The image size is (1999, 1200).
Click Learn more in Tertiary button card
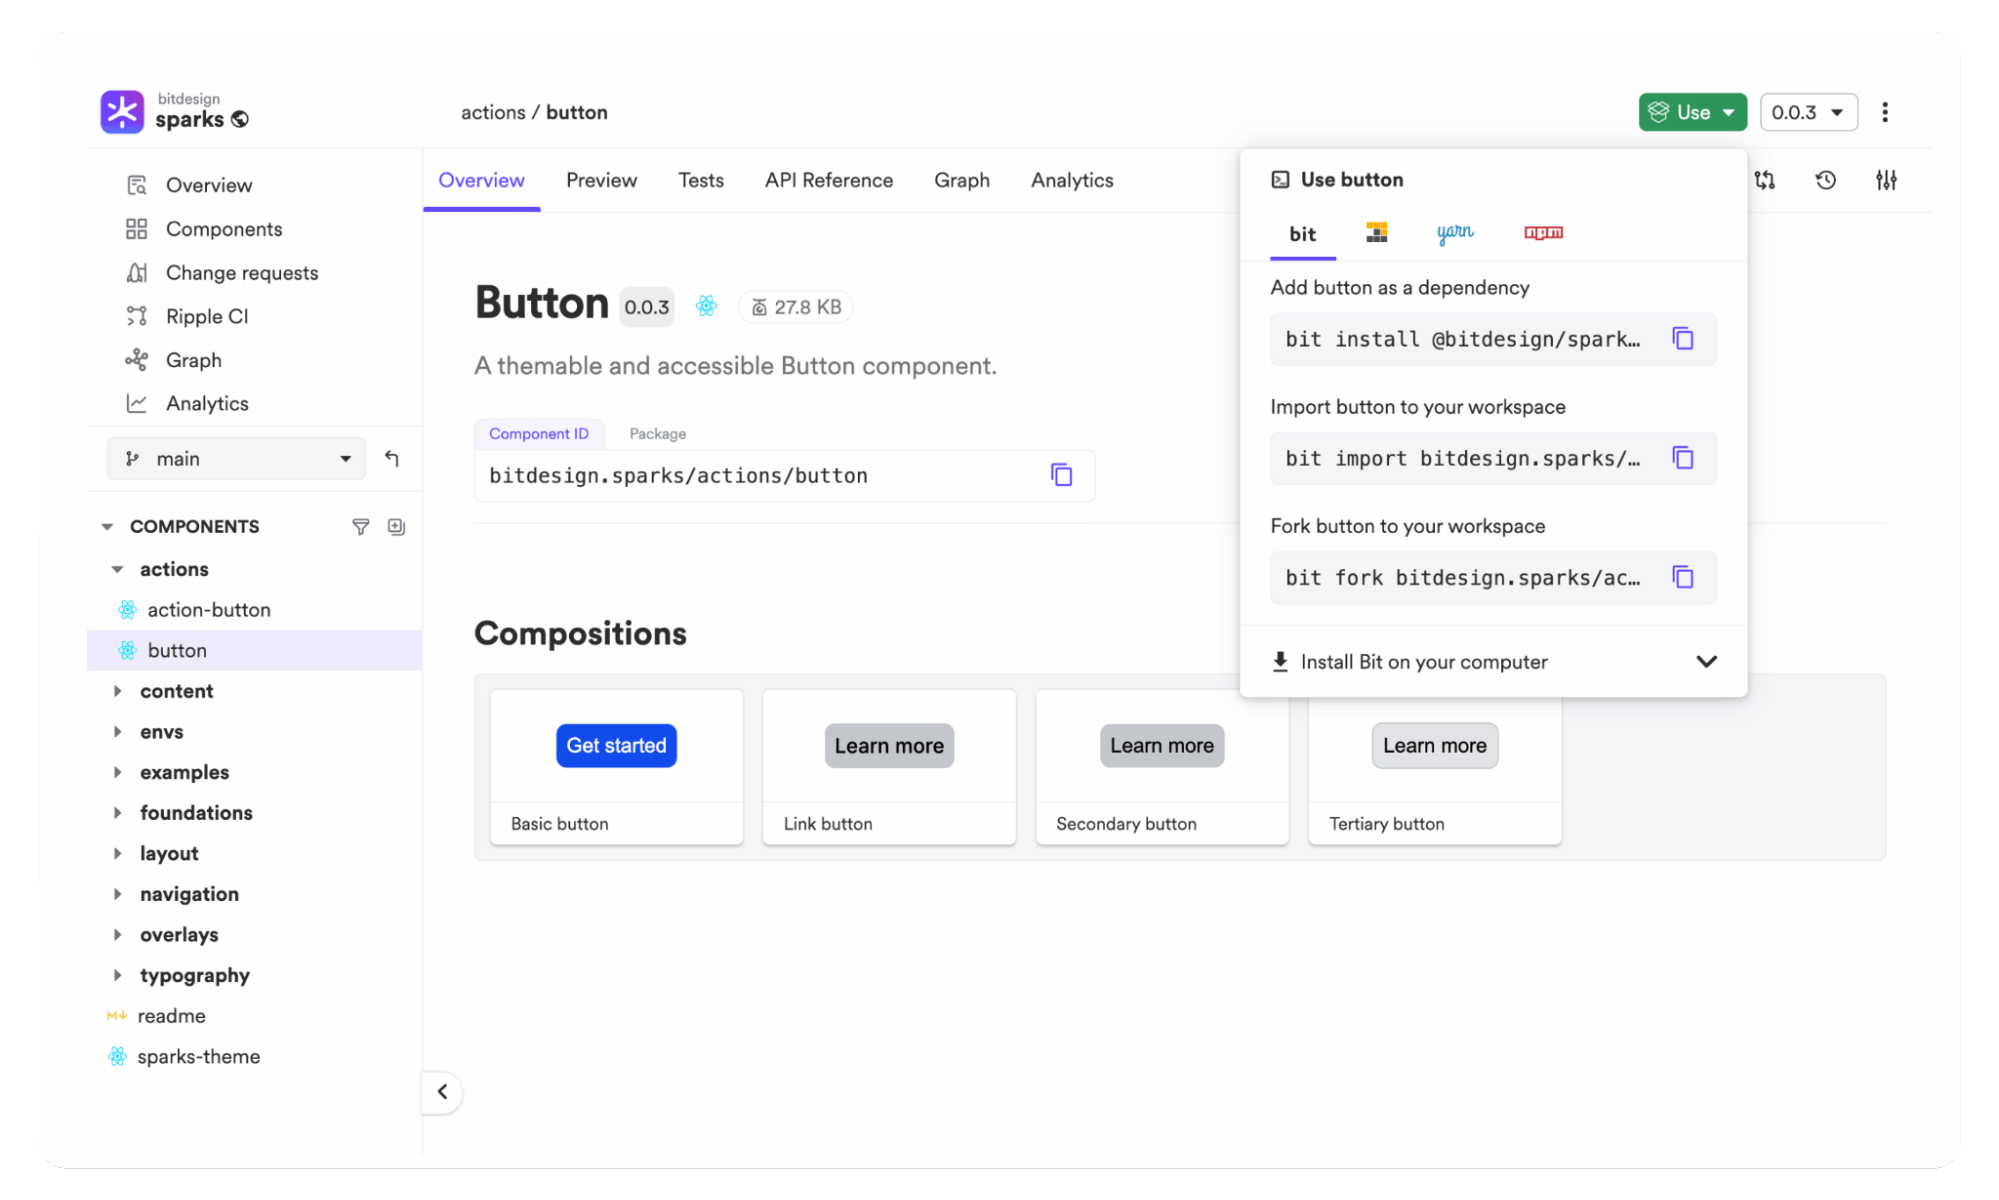click(1435, 746)
